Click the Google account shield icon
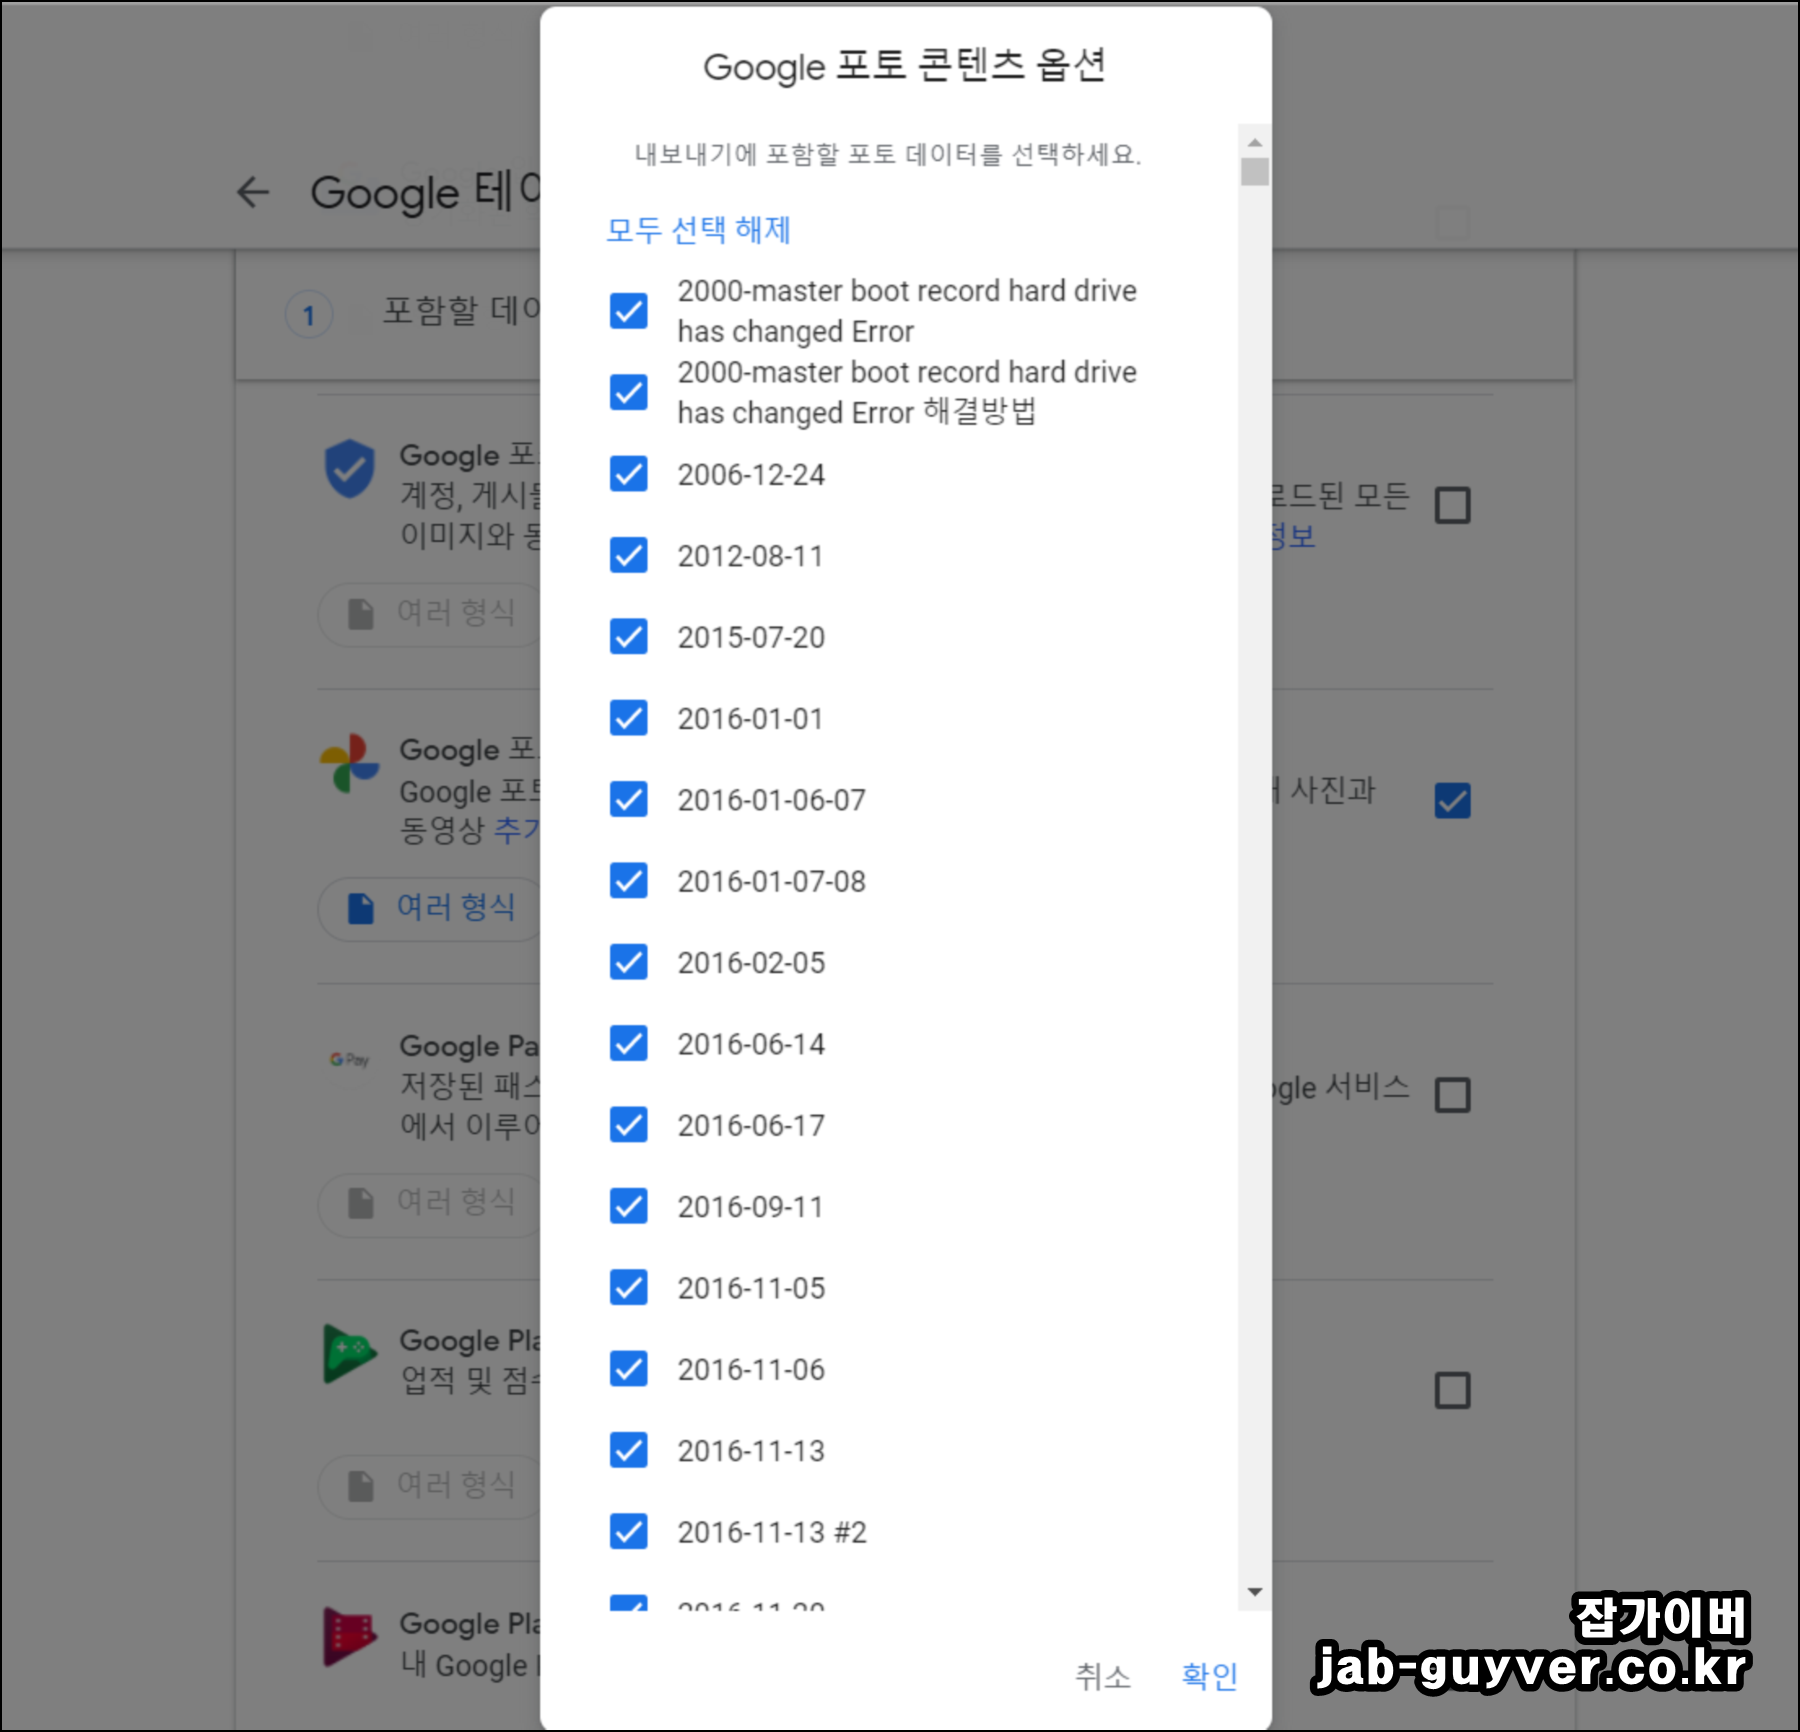The image size is (1800, 1732). 349,468
